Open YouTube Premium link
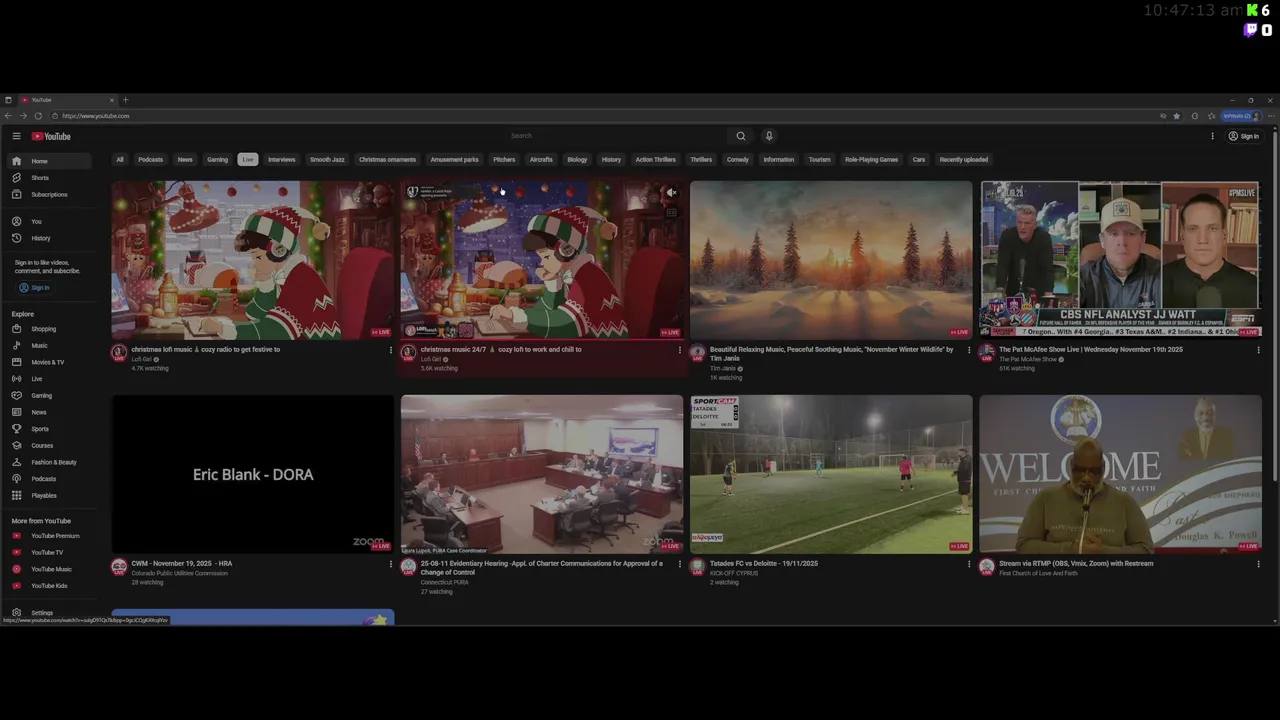 pyautogui.click(x=50, y=536)
